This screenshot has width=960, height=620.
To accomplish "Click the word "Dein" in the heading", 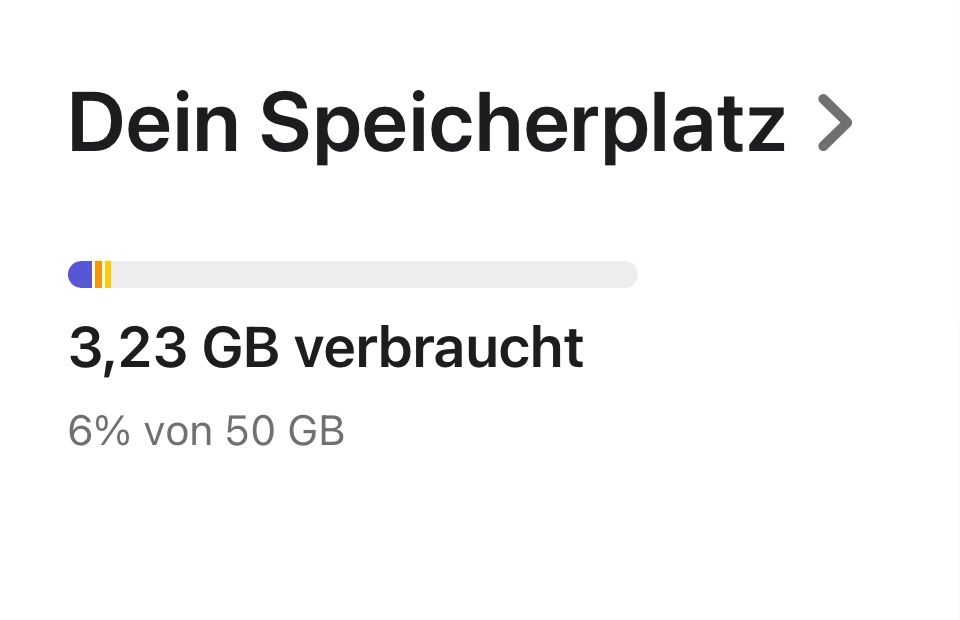I will click(x=154, y=123).
